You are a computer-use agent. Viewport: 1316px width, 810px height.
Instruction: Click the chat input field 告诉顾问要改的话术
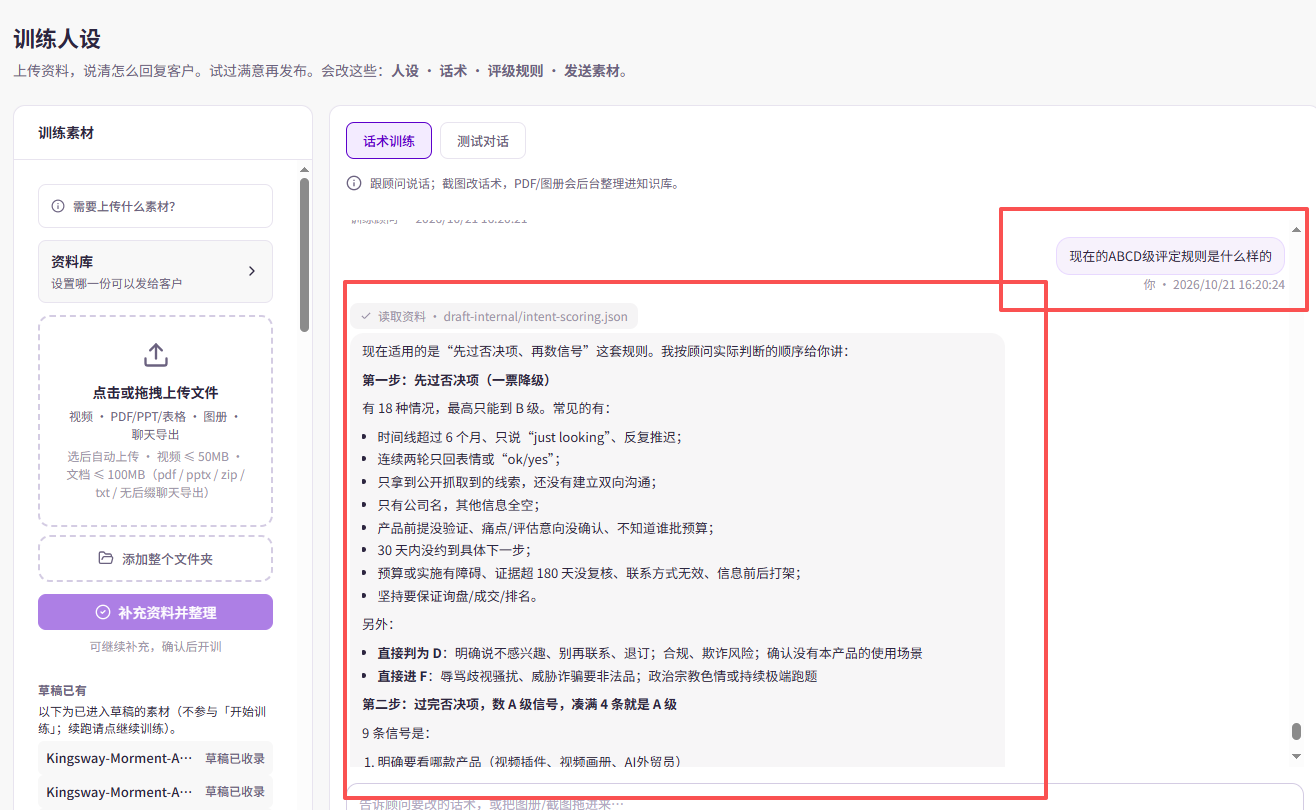[x=825, y=802]
